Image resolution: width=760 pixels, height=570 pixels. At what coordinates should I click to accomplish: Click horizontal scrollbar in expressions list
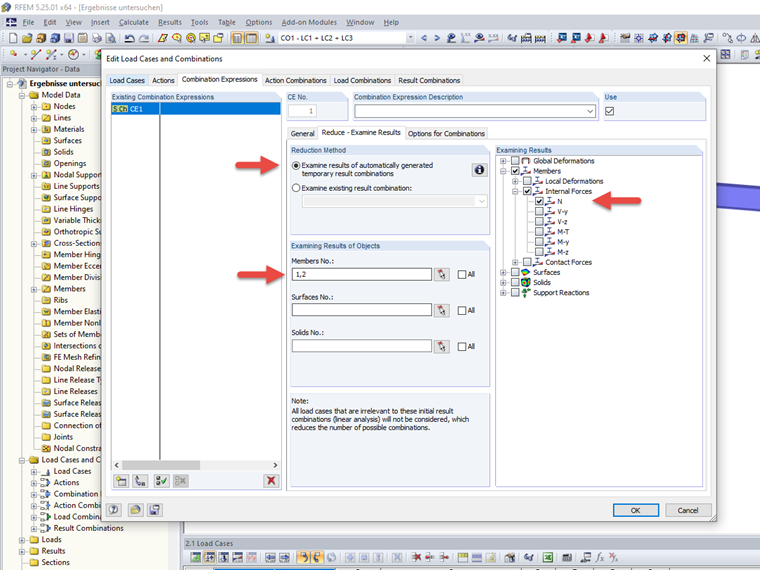pos(161,465)
